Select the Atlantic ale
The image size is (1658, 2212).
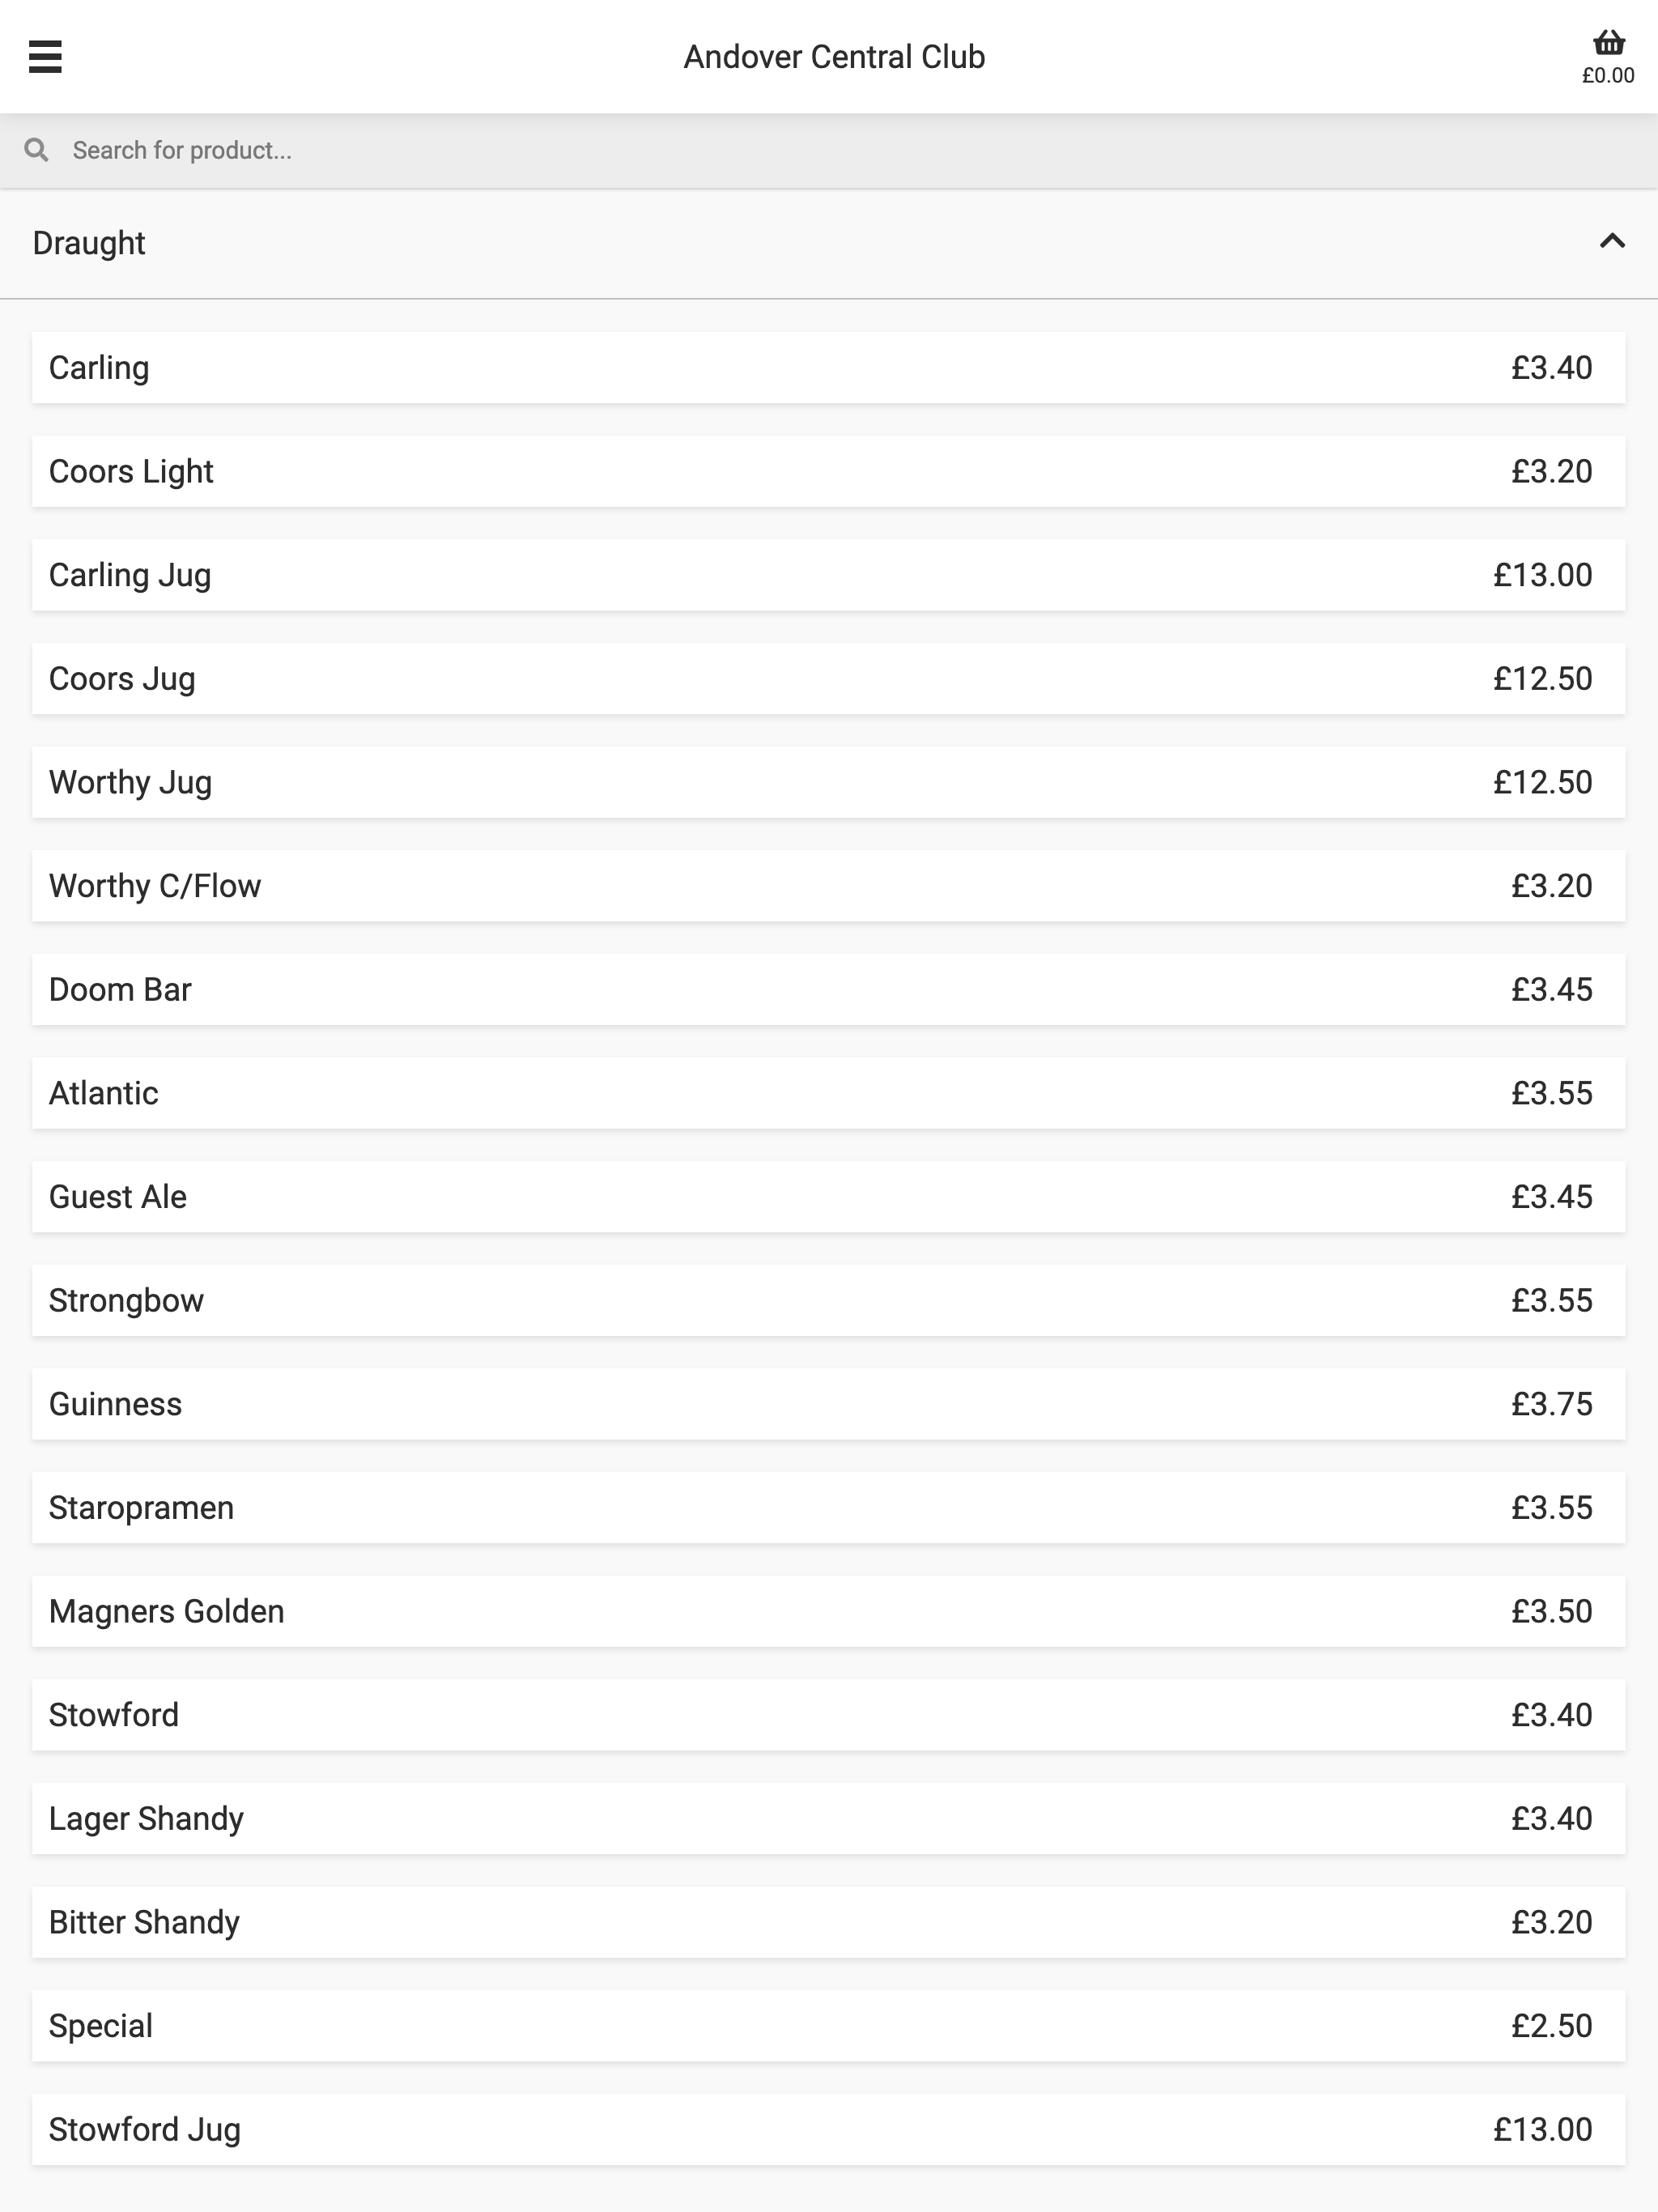(829, 1093)
